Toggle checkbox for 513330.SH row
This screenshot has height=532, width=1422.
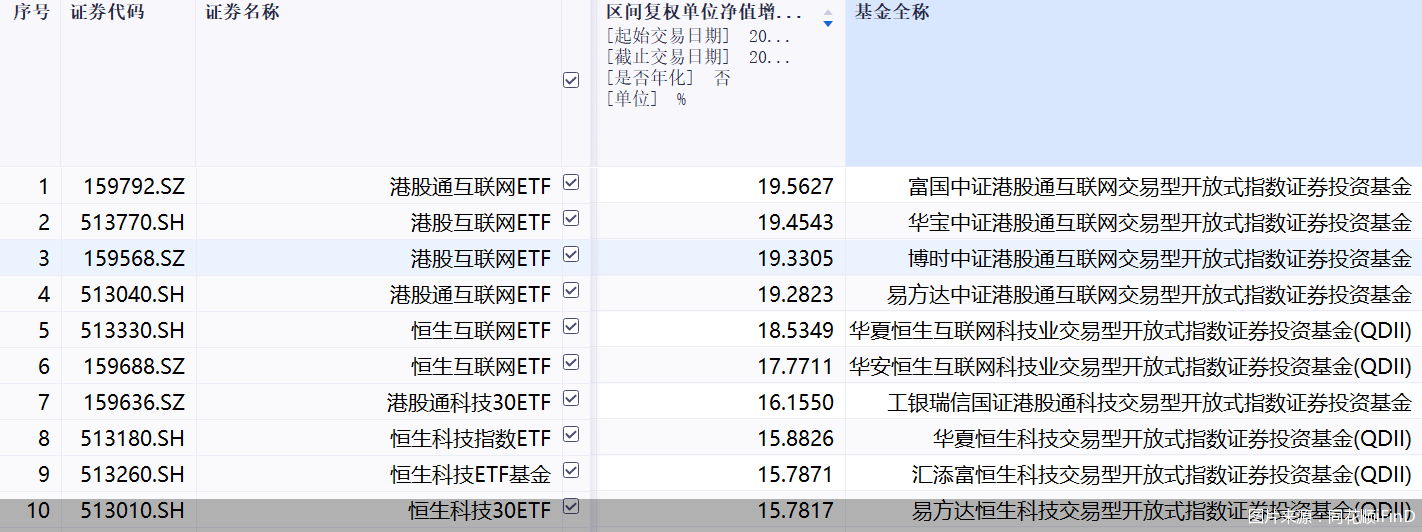[x=571, y=327]
